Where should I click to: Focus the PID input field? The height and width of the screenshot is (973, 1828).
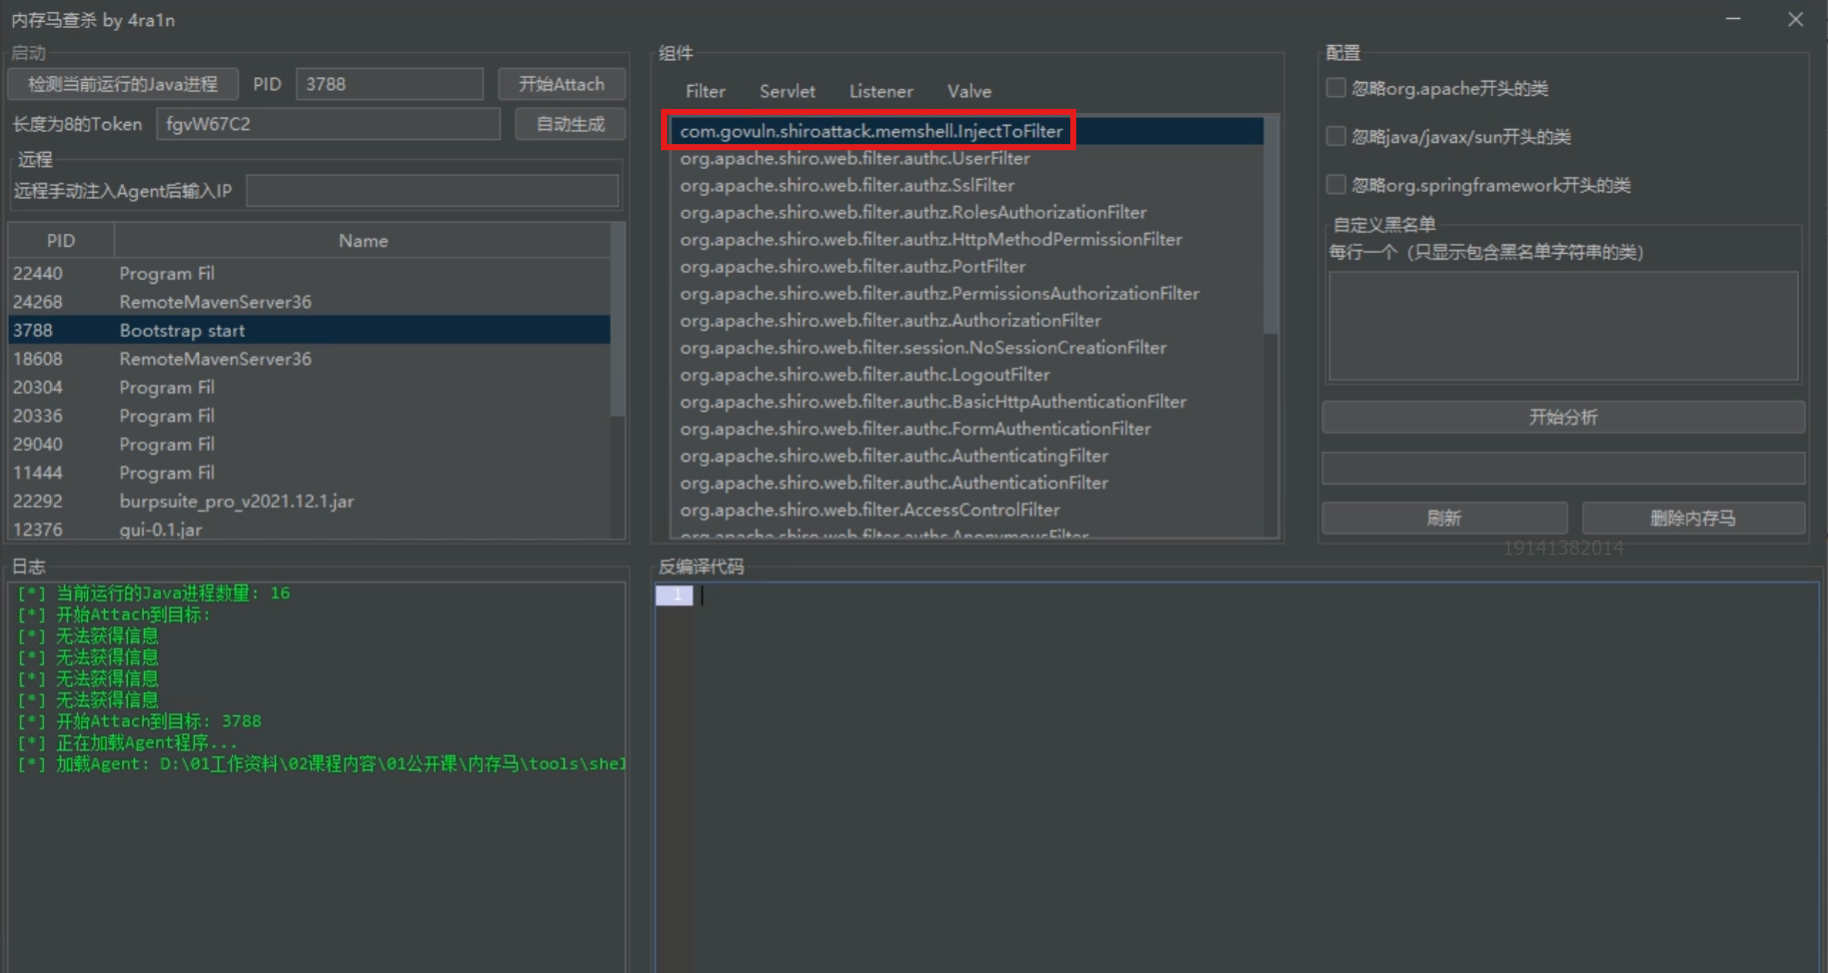[x=389, y=84]
